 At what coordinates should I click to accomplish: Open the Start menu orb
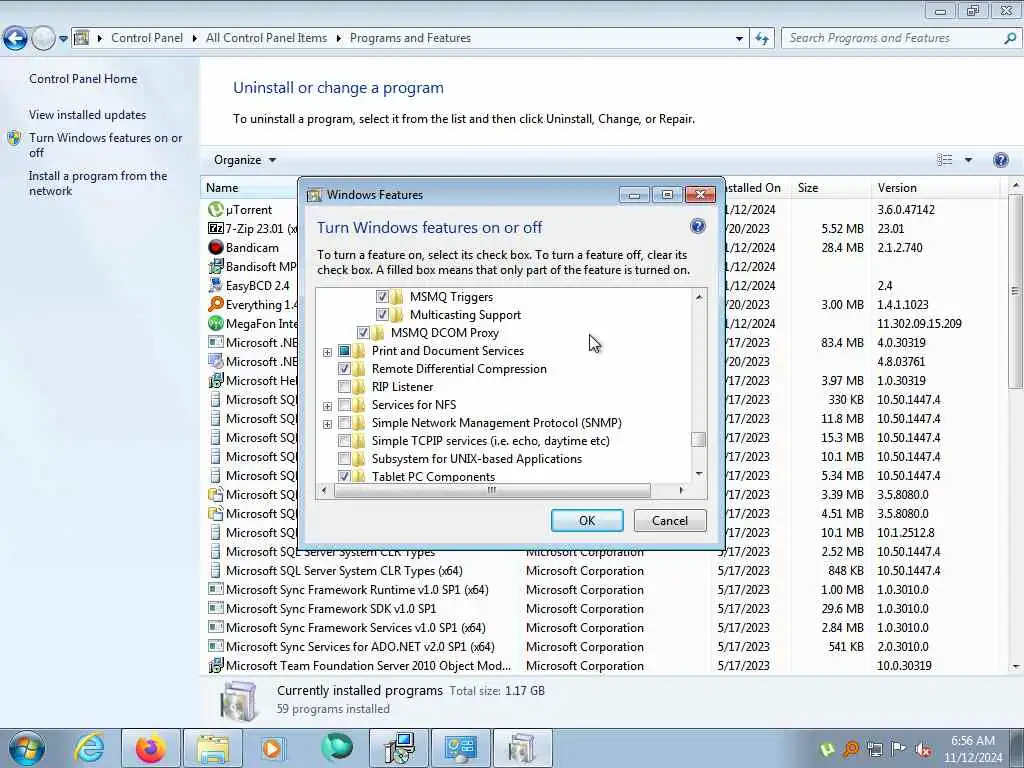coord(27,748)
